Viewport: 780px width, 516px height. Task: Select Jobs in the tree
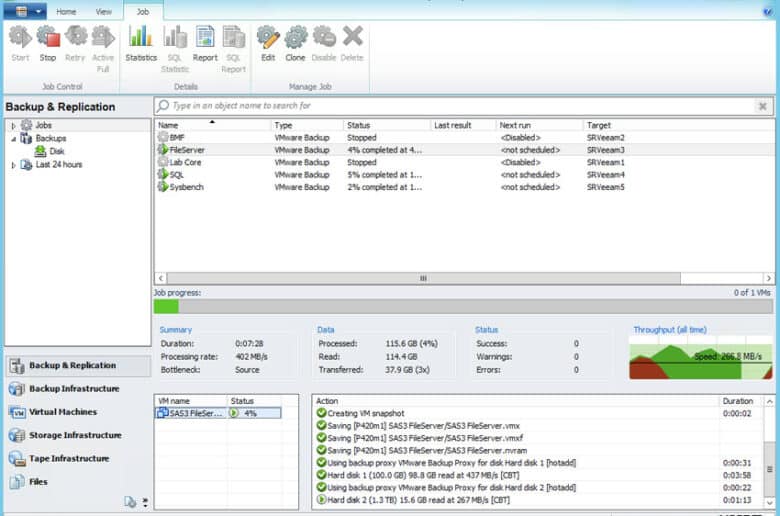43,125
